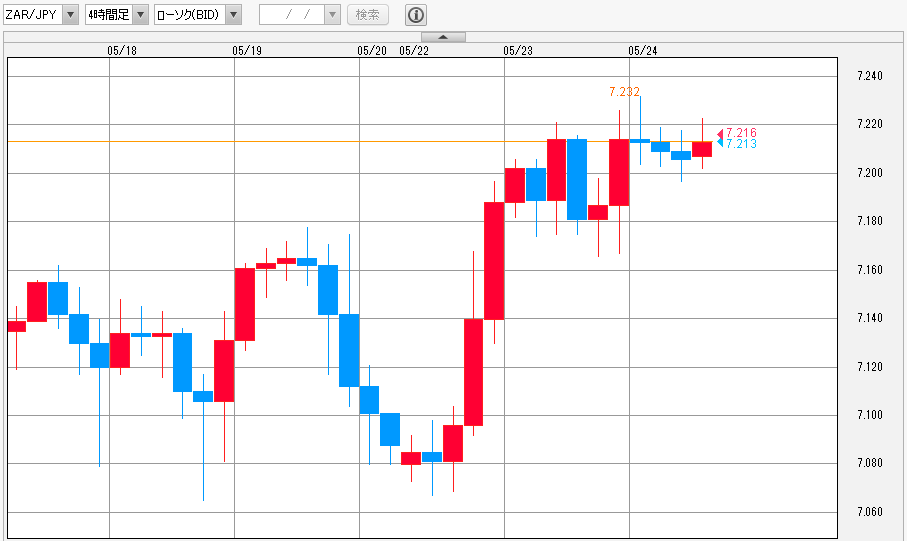This screenshot has height=541, width=907.
Task: Open the ZAR/JPY currency pair dropdown
Action: pos(40,14)
